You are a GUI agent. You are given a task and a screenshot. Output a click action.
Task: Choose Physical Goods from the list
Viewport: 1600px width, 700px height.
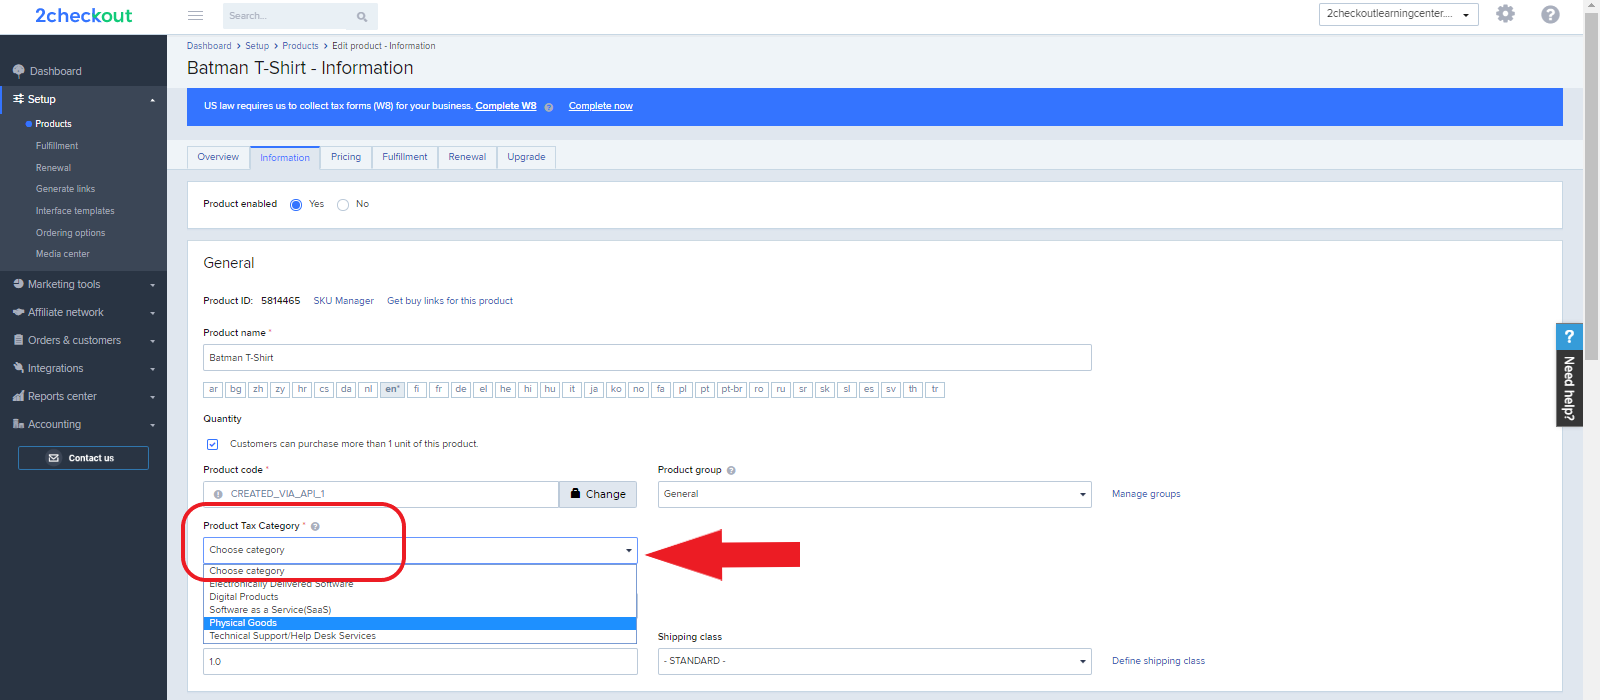click(x=420, y=623)
